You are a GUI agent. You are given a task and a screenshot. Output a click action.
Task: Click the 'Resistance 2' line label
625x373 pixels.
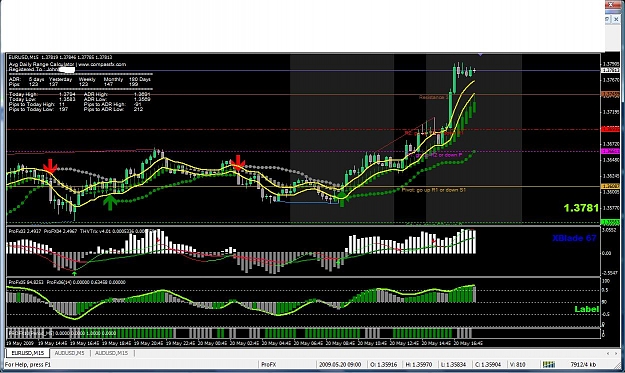pyautogui.click(x=433, y=97)
